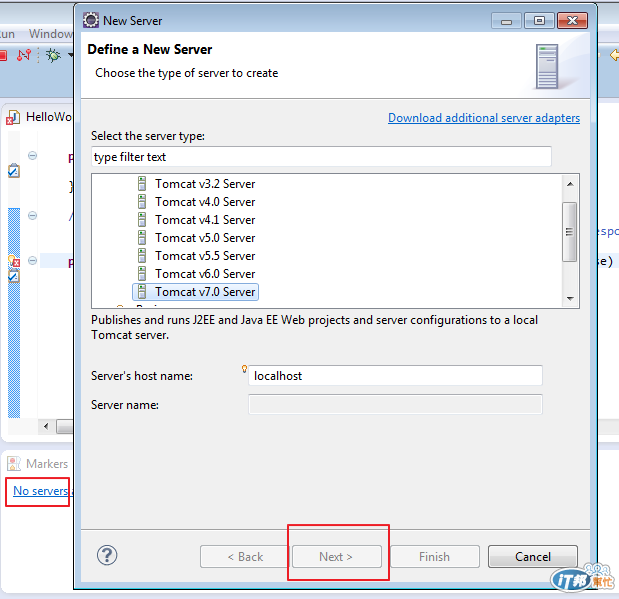Image resolution: width=619 pixels, height=599 pixels.
Task: Click the Markers tab icon
Action: [x=14, y=464]
